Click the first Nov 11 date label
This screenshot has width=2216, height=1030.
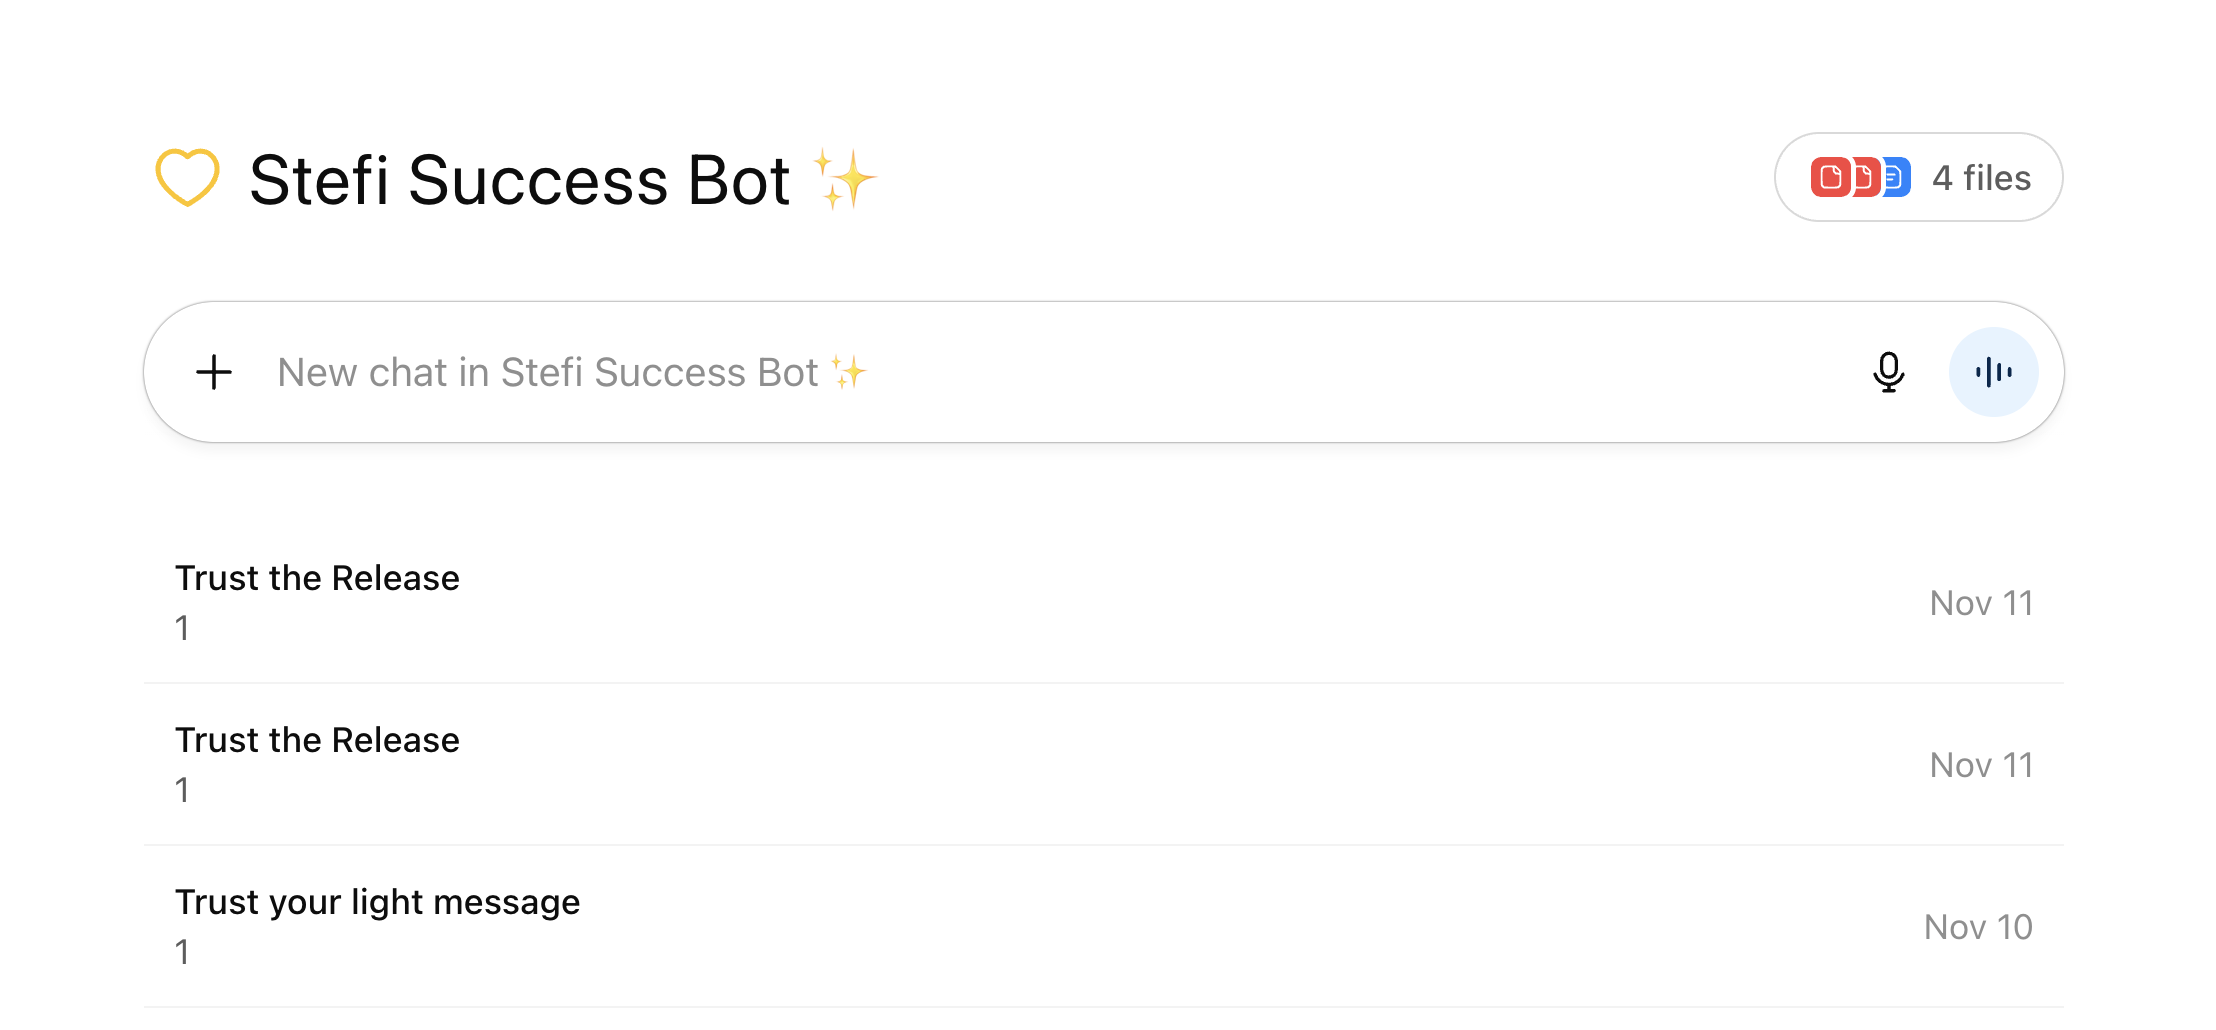[1981, 603]
